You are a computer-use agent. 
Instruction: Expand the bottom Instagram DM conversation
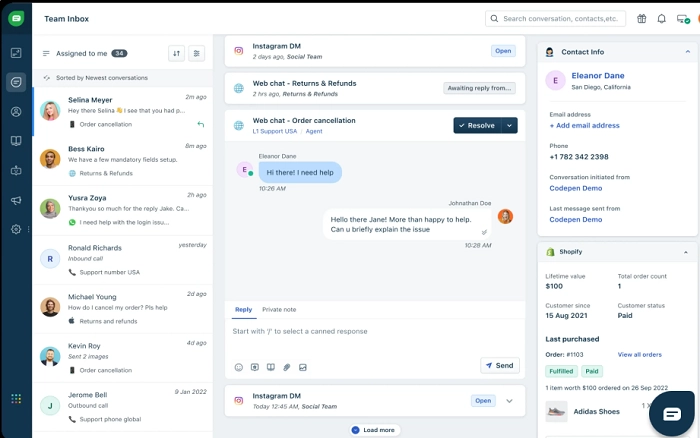[509, 401]
